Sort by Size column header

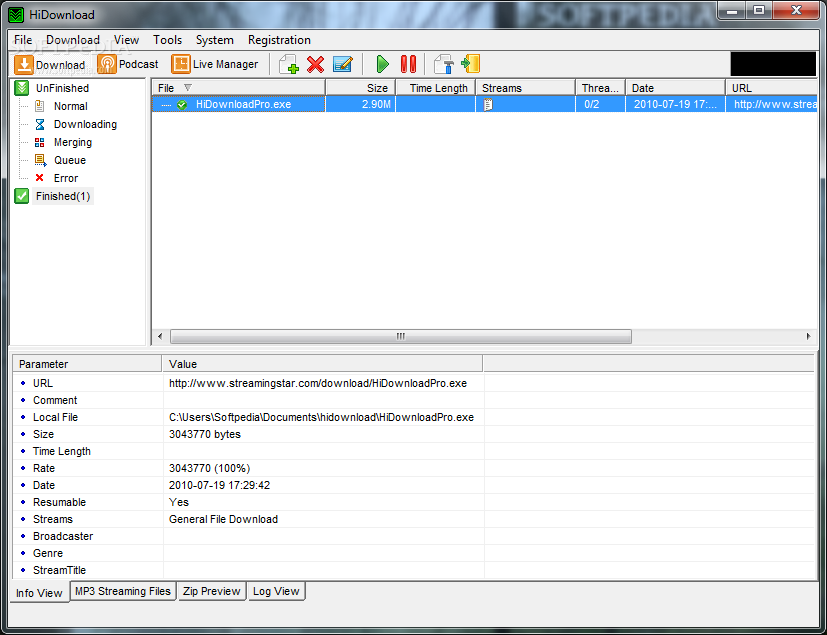tap(361, 88)
